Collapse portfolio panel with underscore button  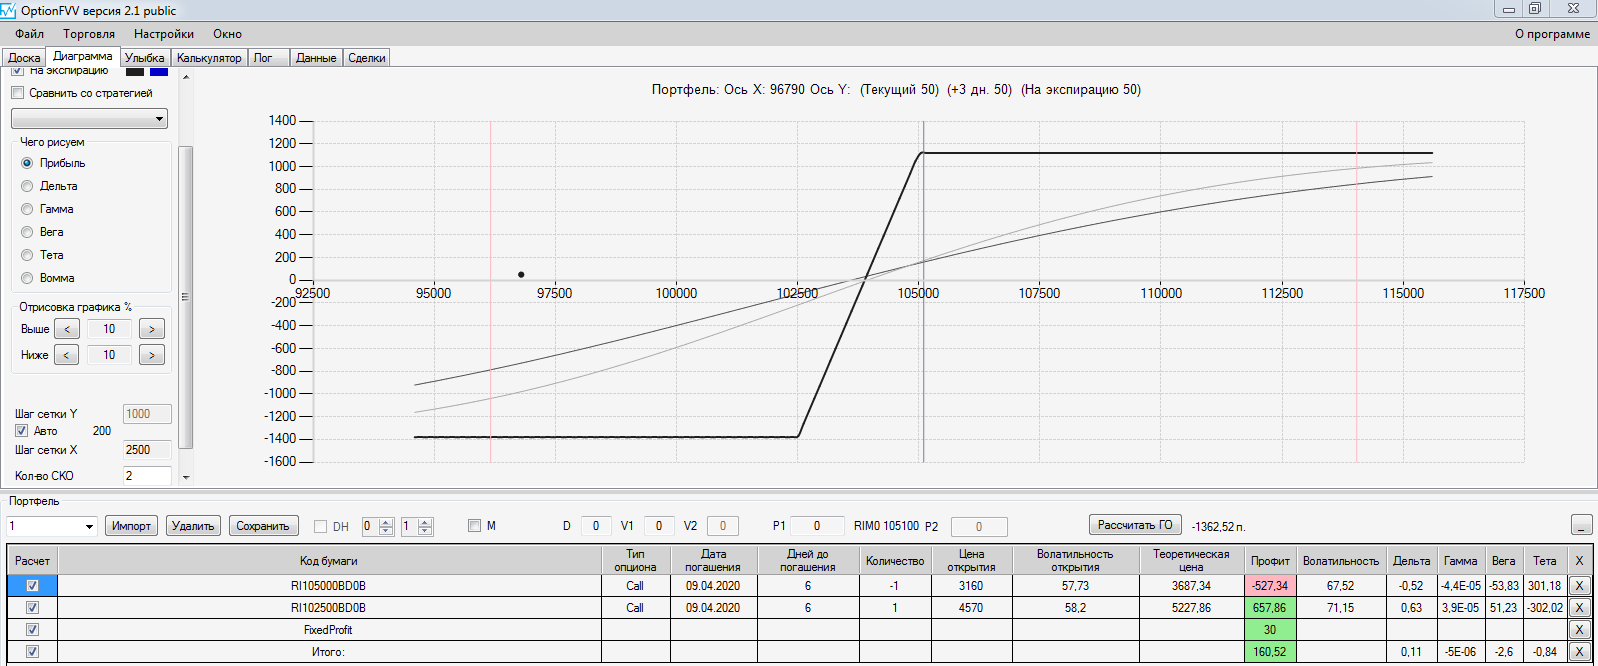pyautogui.click(x=1581, y=525)
